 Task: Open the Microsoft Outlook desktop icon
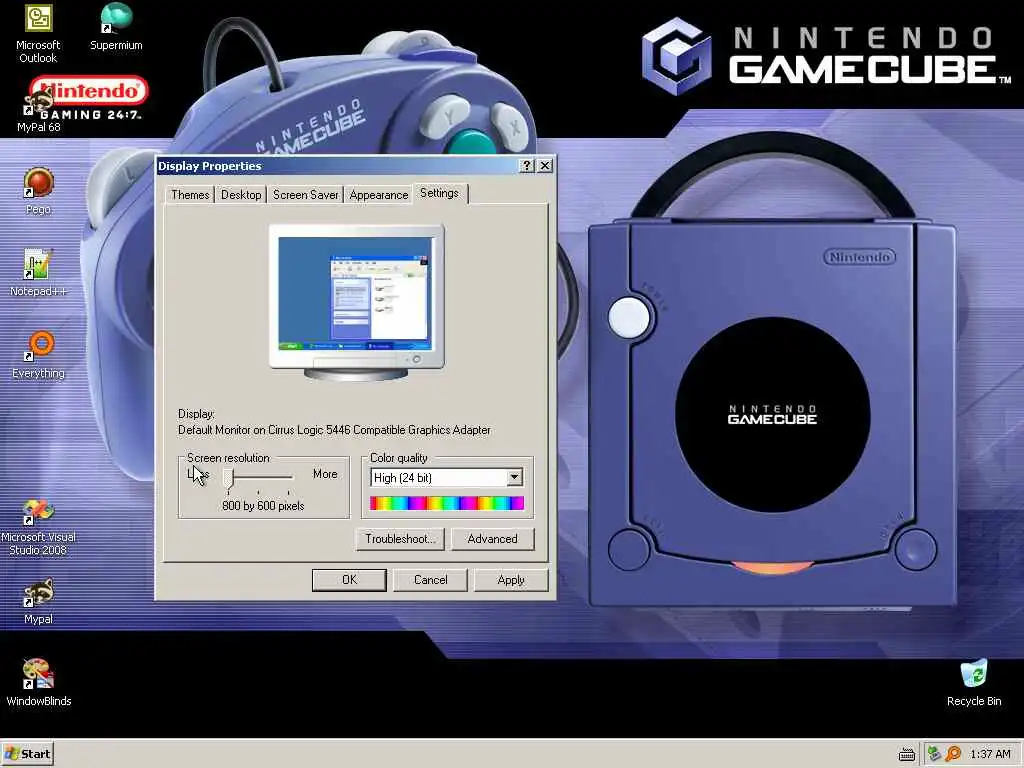coord(38,33)
